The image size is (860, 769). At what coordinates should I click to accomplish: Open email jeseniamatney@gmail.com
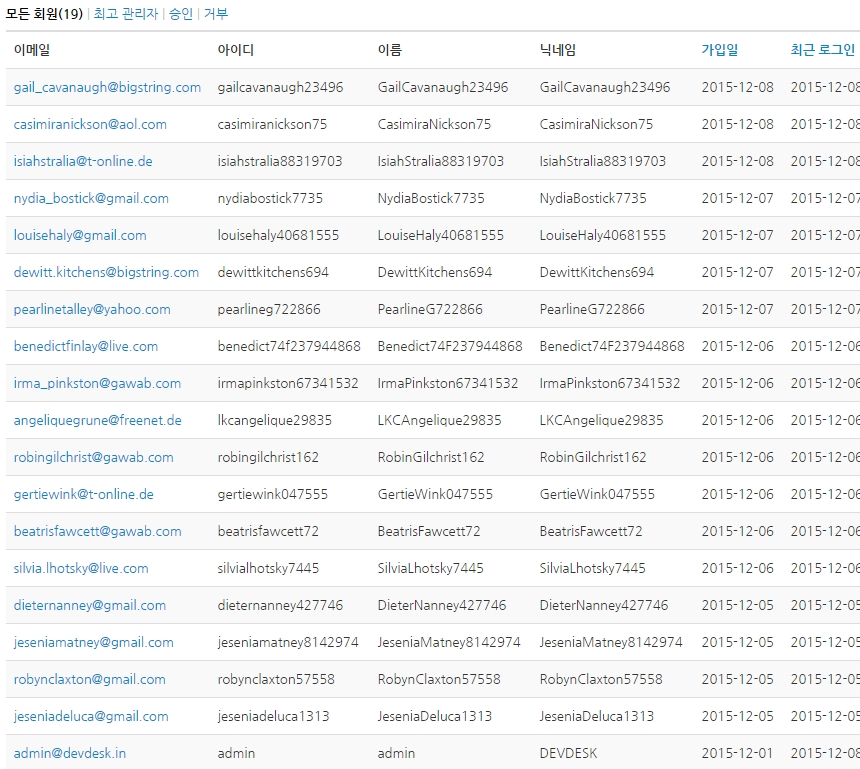click(93, 643)
